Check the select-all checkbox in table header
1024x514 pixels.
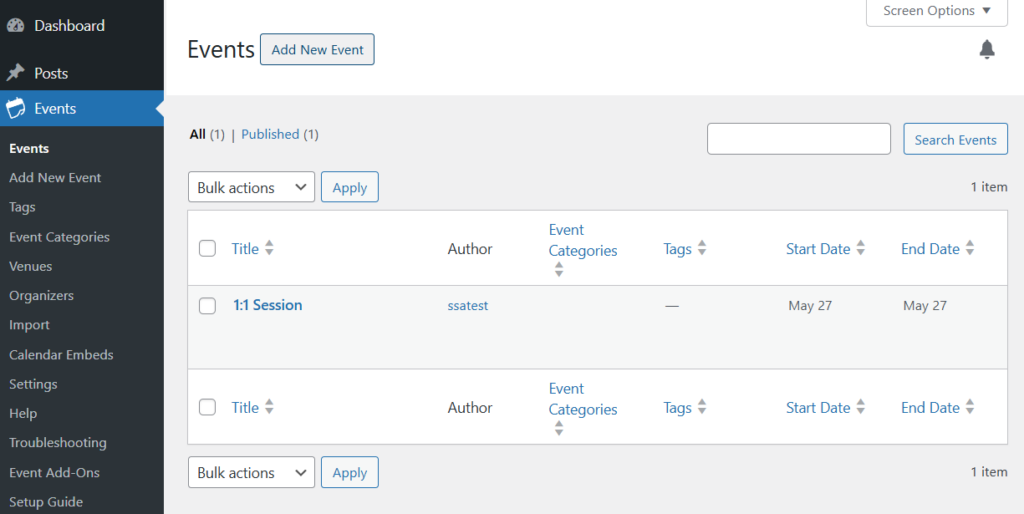click(207, 248)
